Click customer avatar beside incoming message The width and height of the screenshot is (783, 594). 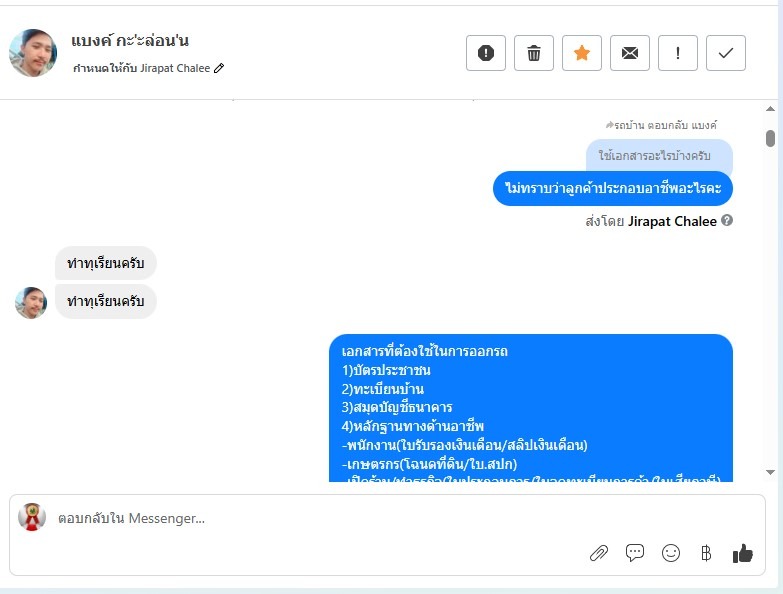point(31,302)
